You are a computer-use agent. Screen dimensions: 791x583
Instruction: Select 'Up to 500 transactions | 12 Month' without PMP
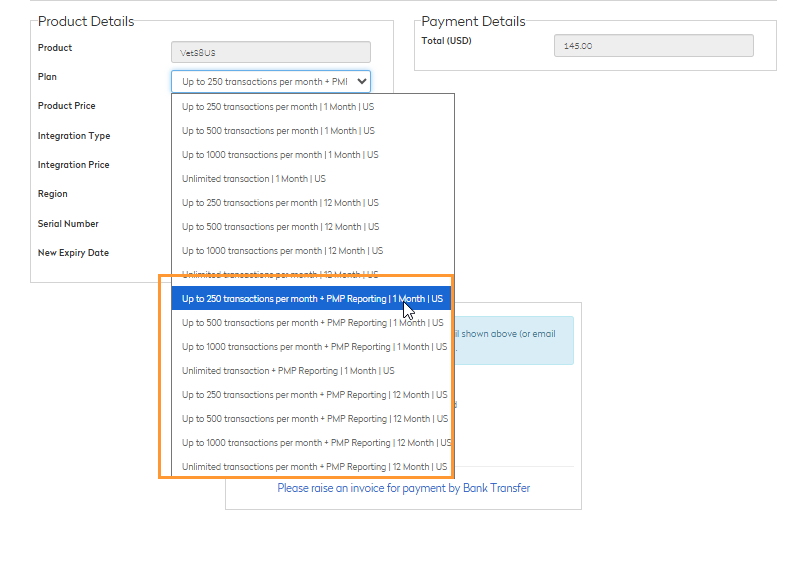pos(280,227)
